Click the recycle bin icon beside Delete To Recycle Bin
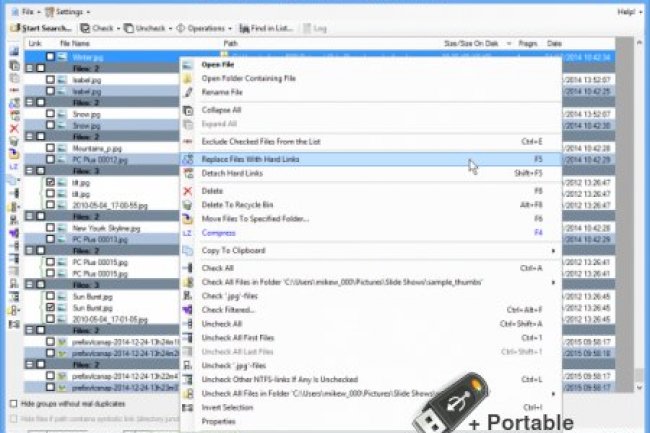 point(188,204)
